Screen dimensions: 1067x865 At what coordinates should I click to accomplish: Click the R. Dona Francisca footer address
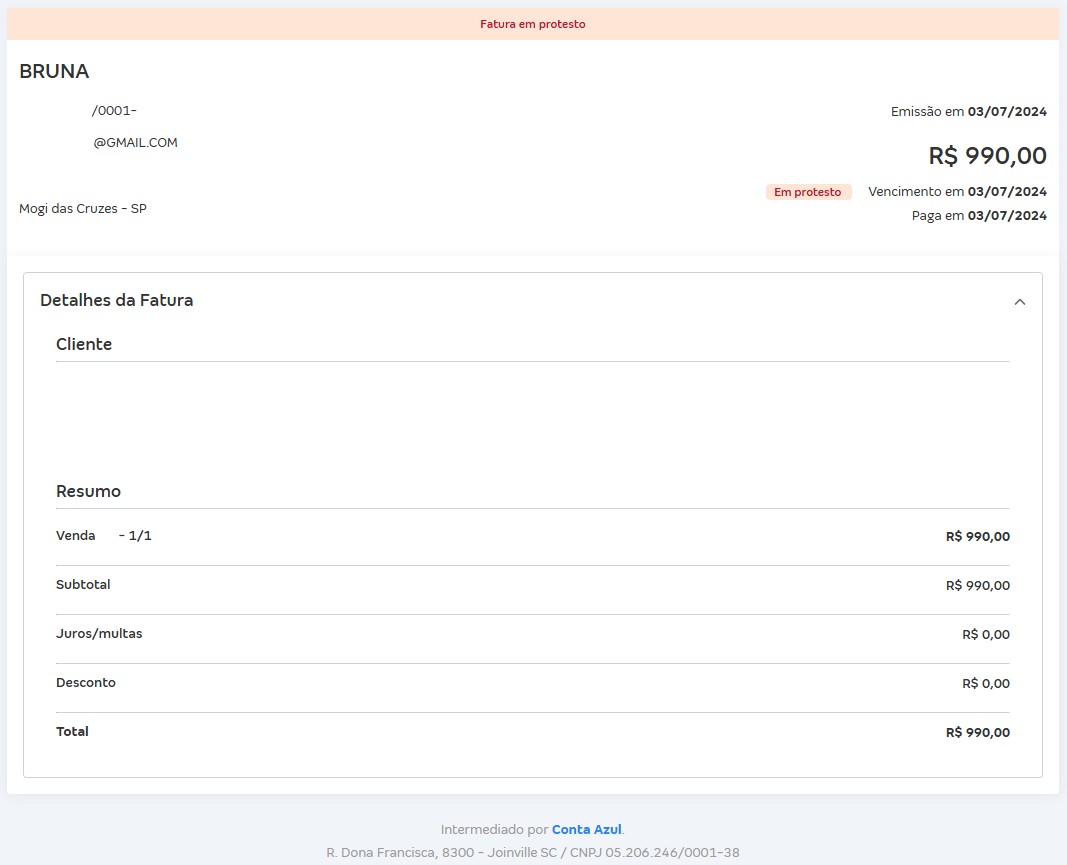(x=532, y=853)
